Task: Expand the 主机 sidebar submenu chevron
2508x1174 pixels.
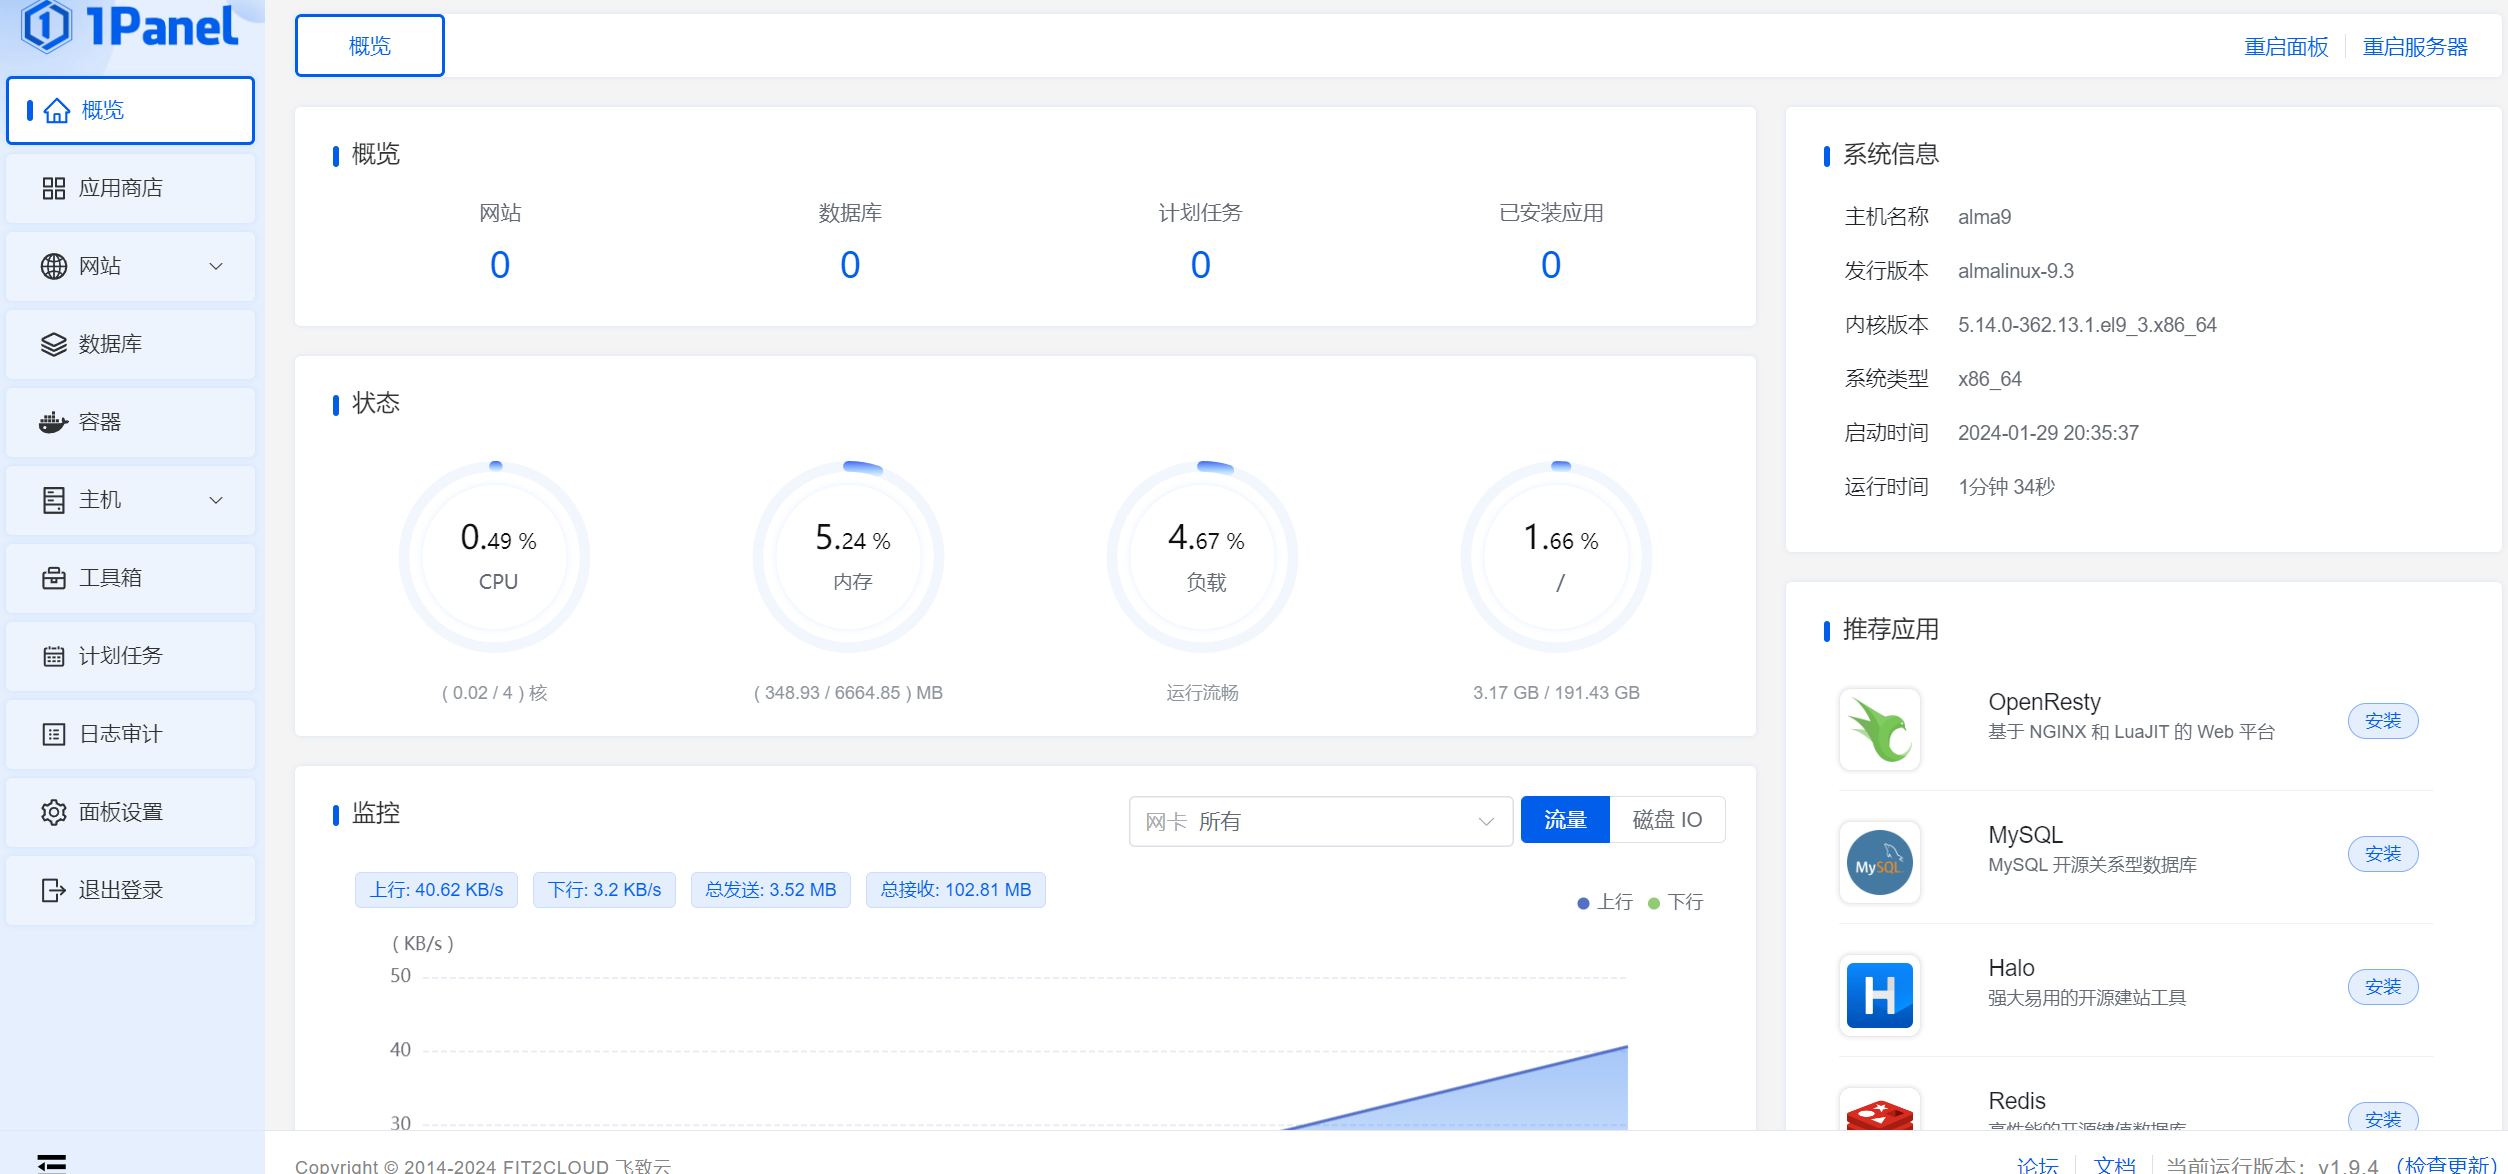Action: pyautogui.click(x=216, y=500)
